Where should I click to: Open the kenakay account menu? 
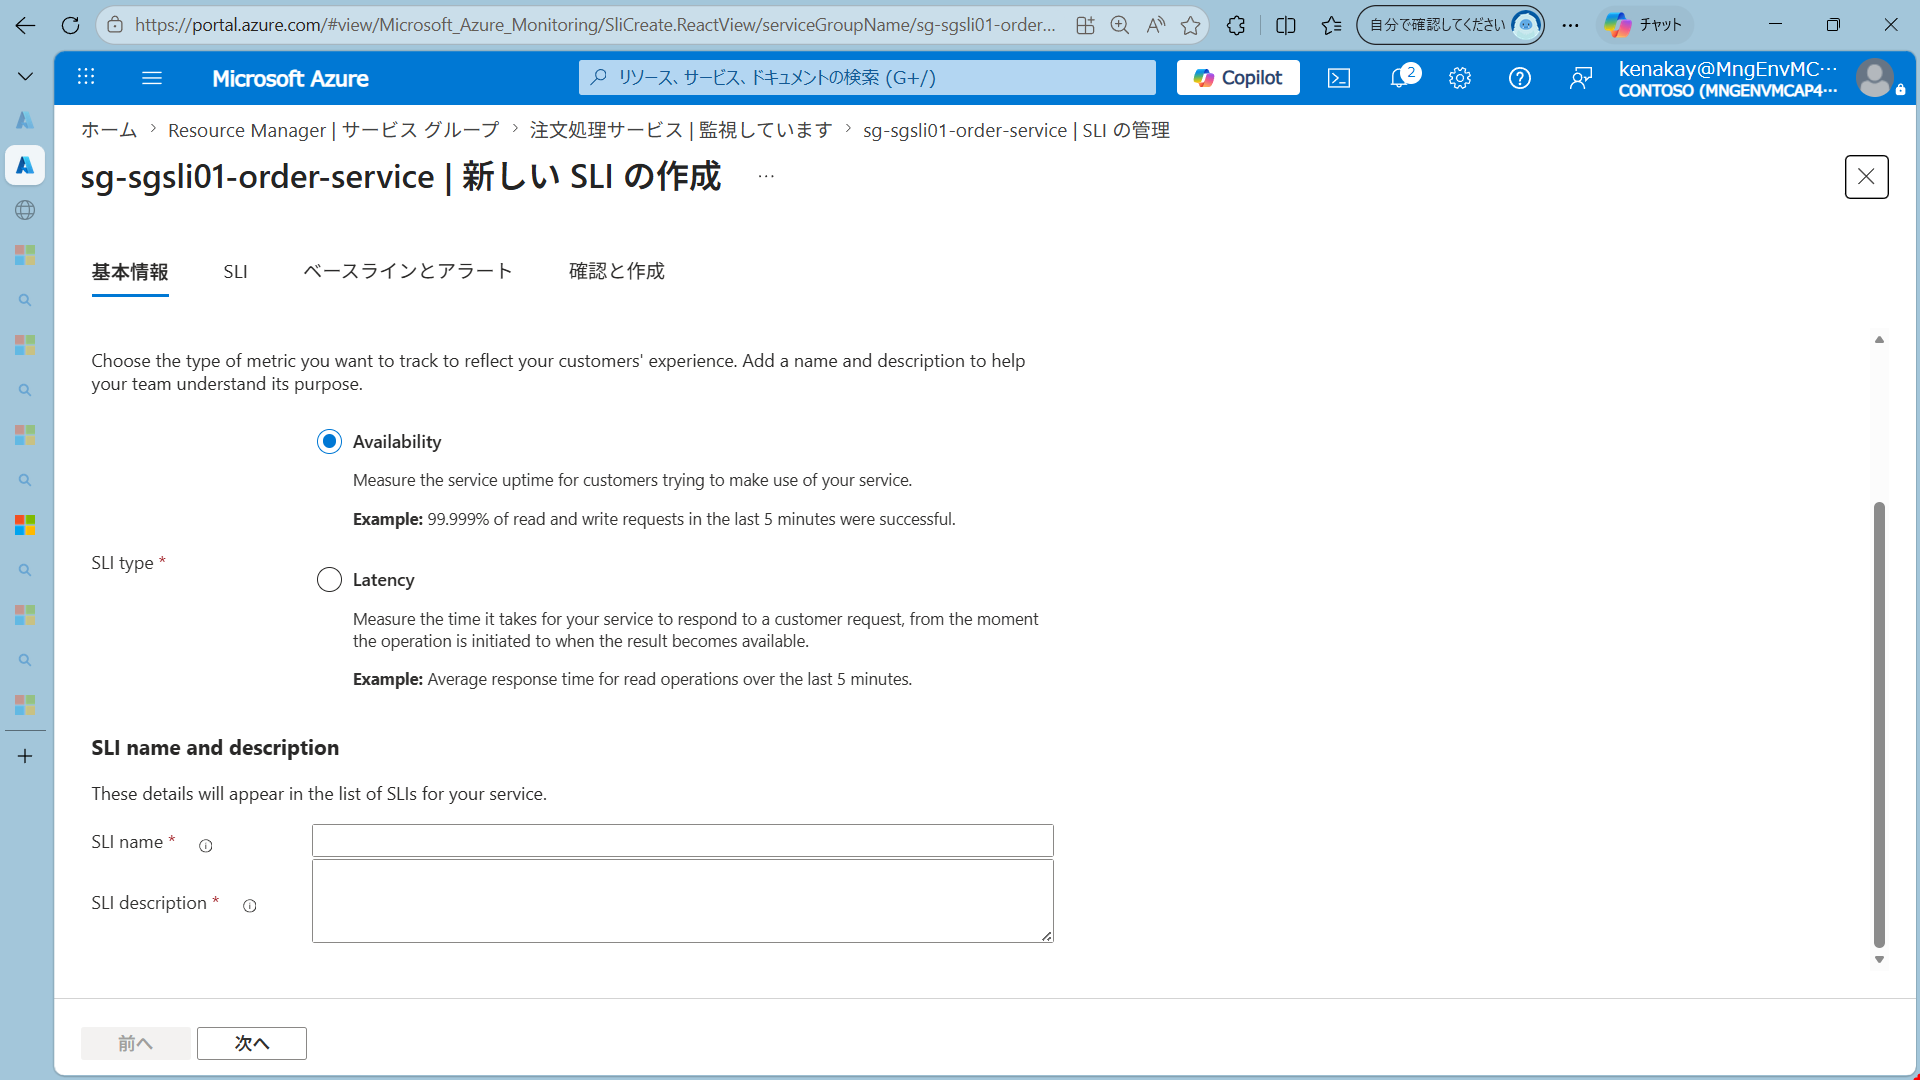[1727, 78]
